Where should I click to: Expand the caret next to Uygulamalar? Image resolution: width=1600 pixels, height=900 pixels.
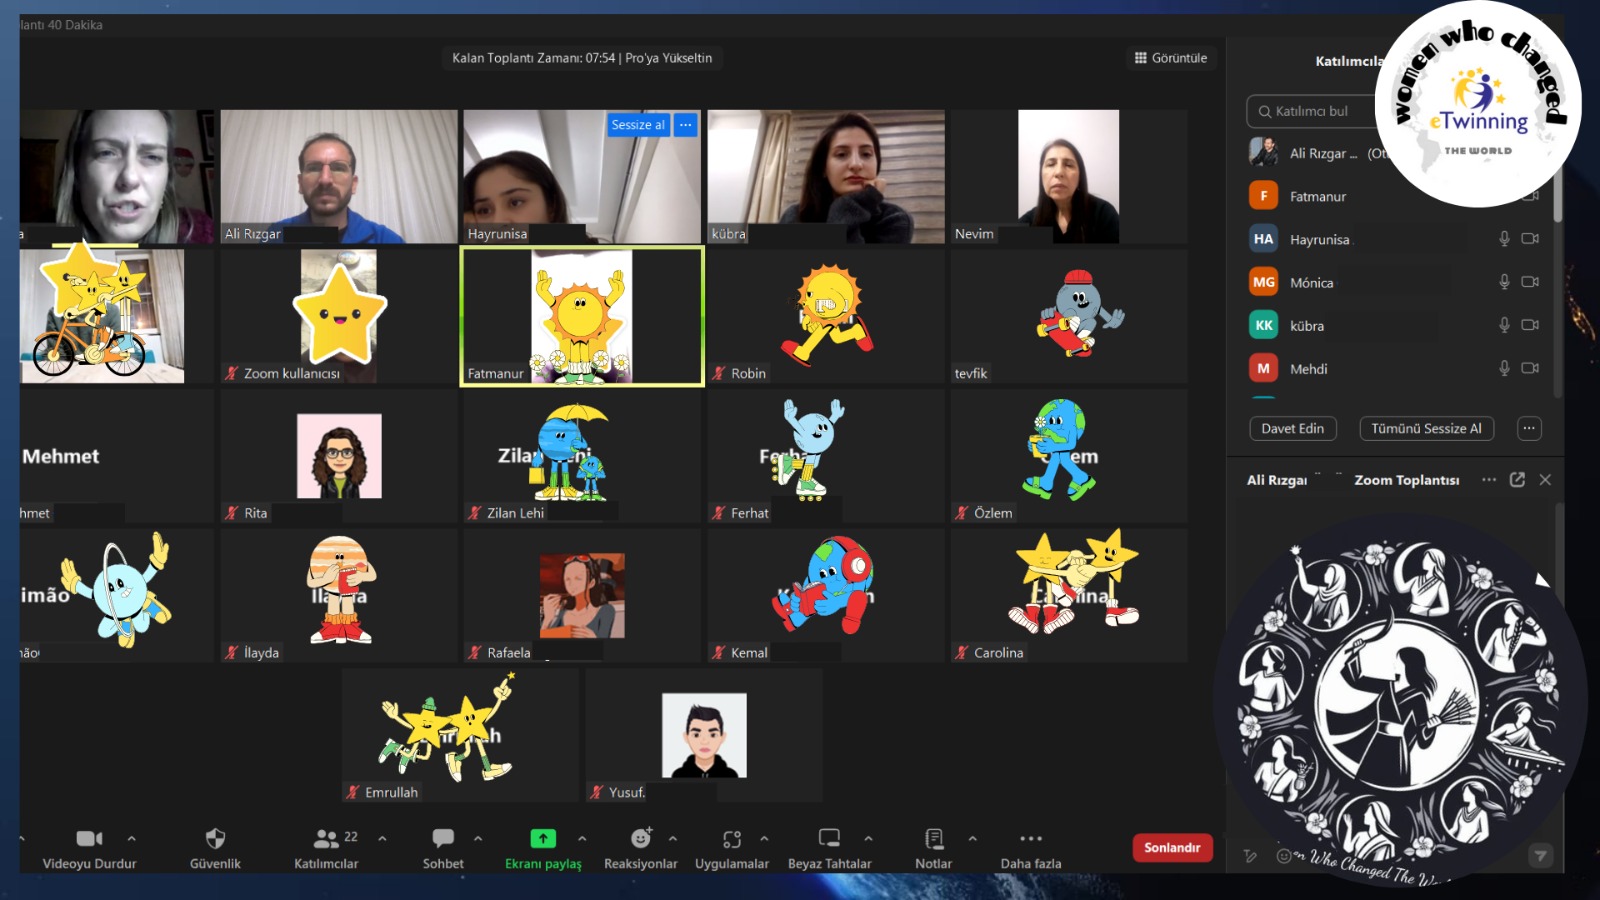764,838
